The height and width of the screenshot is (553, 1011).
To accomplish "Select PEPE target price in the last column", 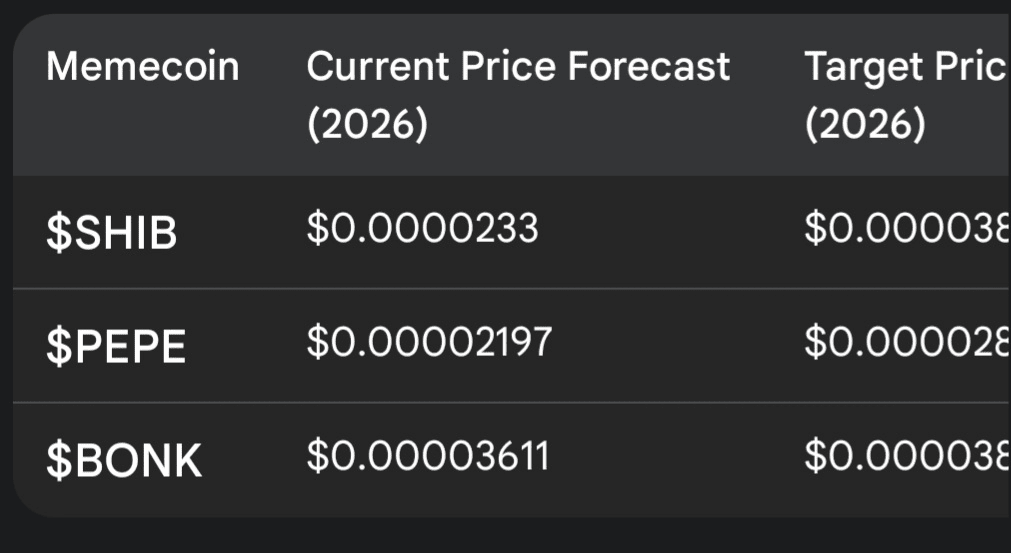I will (907, 342).
